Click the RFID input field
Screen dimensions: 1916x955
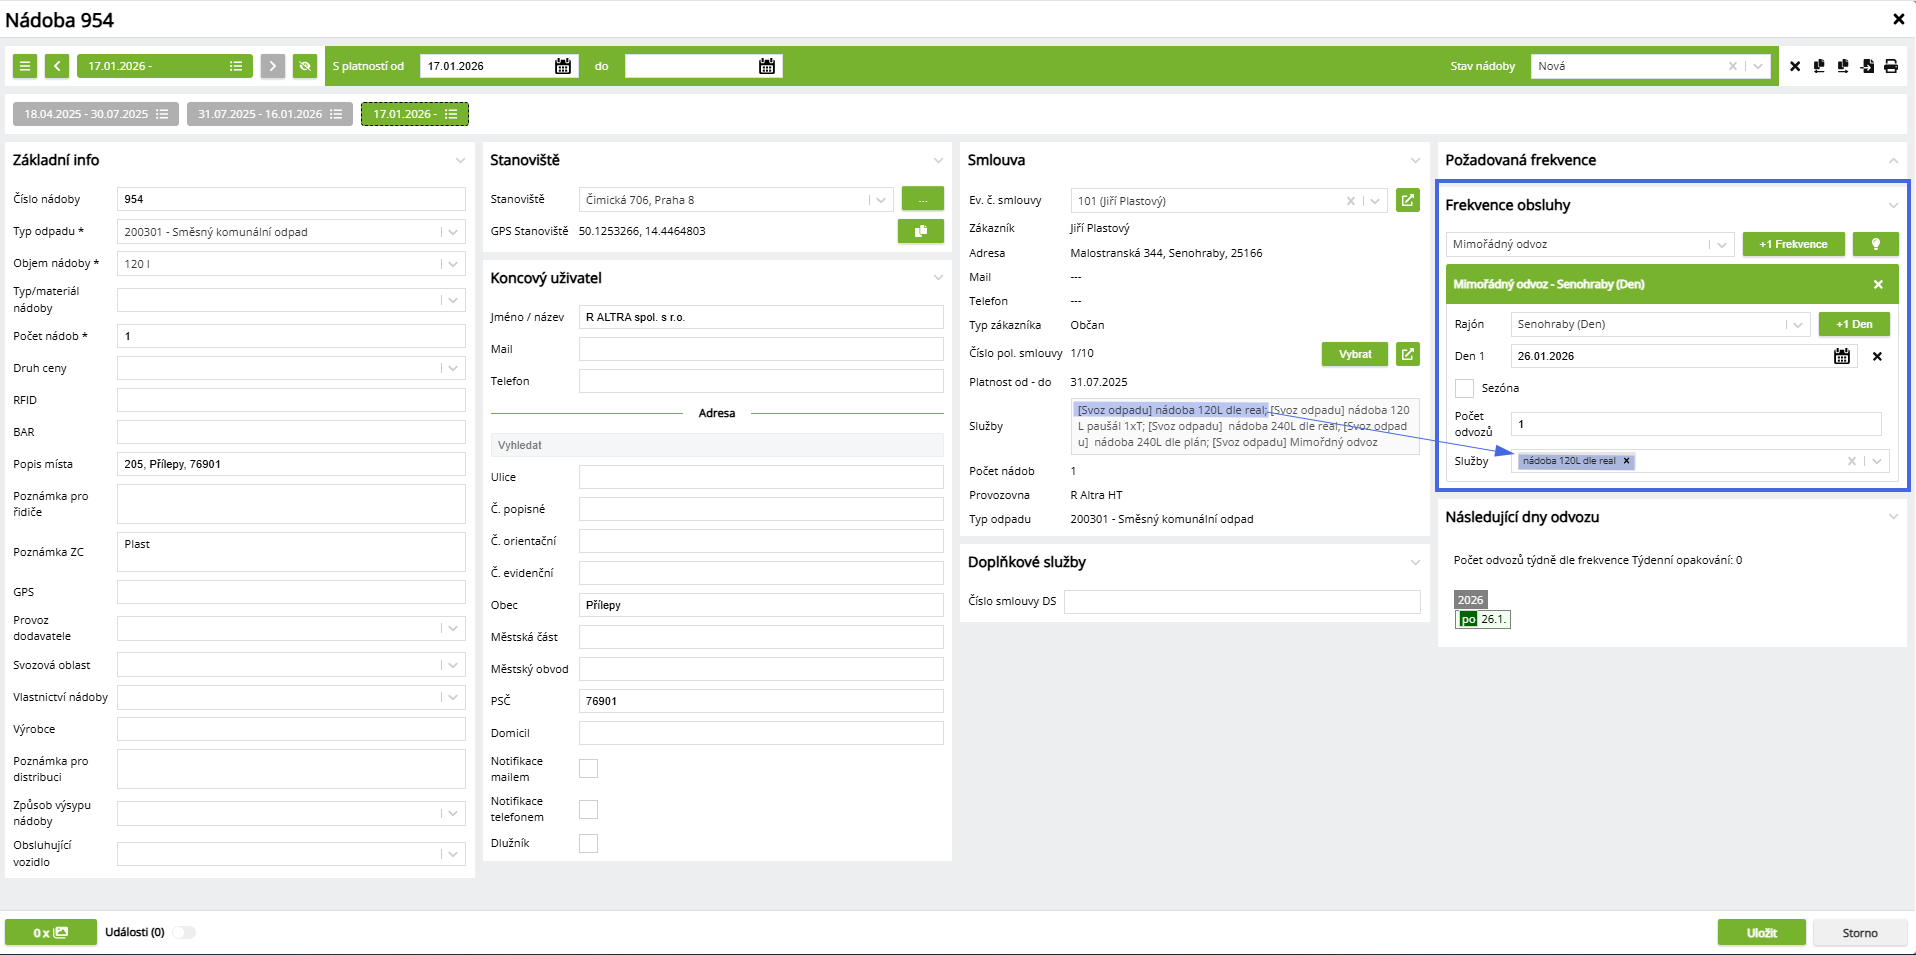point(291,400)
